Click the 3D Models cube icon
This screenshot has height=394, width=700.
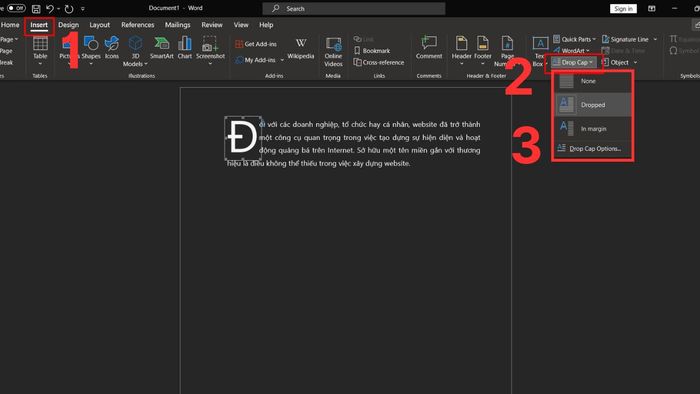(x=135, y=43)
